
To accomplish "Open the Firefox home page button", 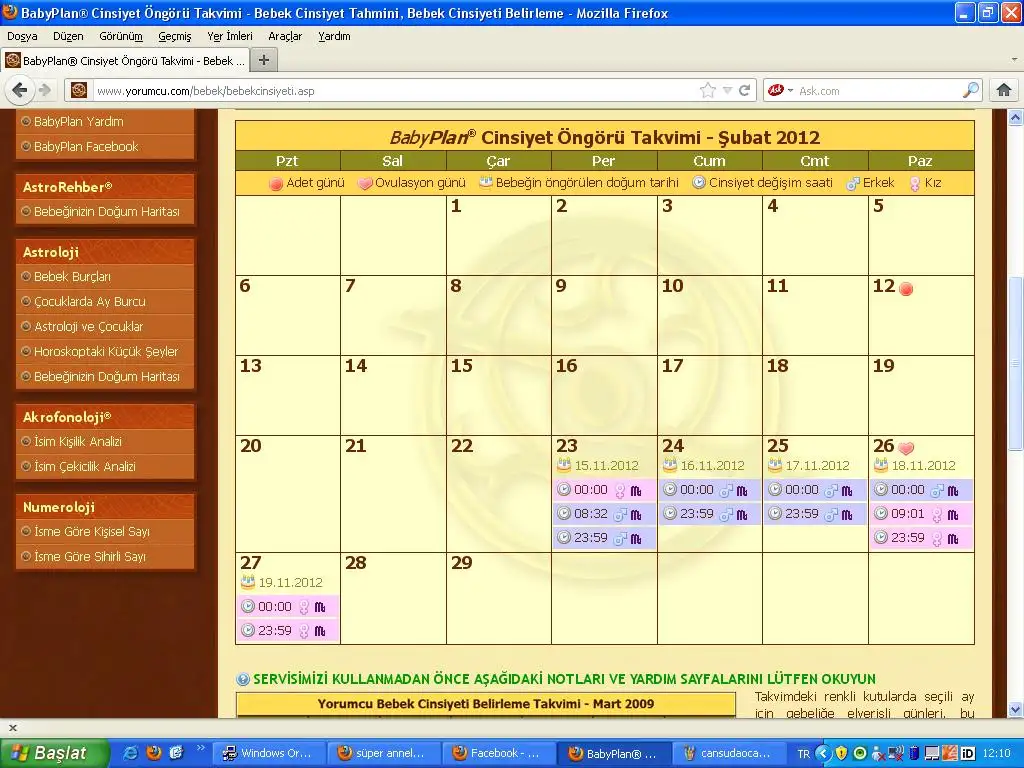I will point(1004,90).
